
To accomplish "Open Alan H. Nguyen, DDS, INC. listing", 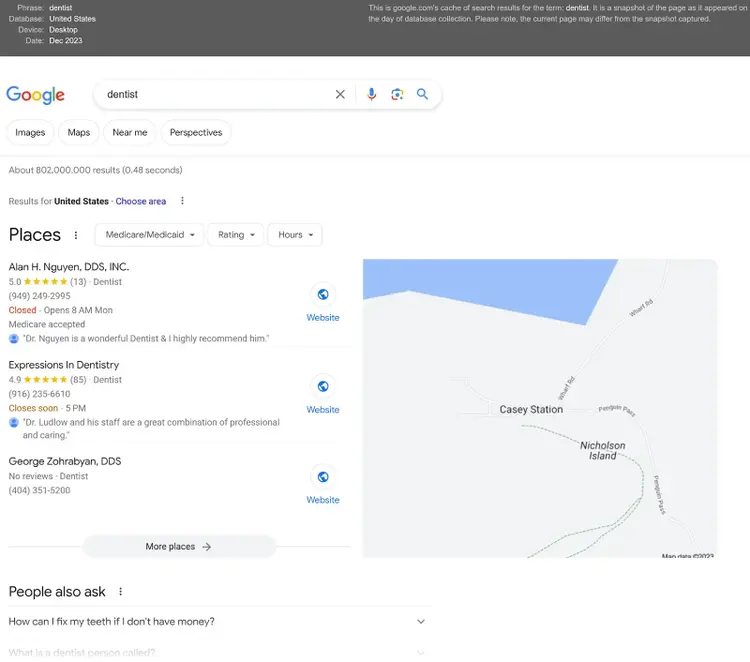I will coord(69,267).
